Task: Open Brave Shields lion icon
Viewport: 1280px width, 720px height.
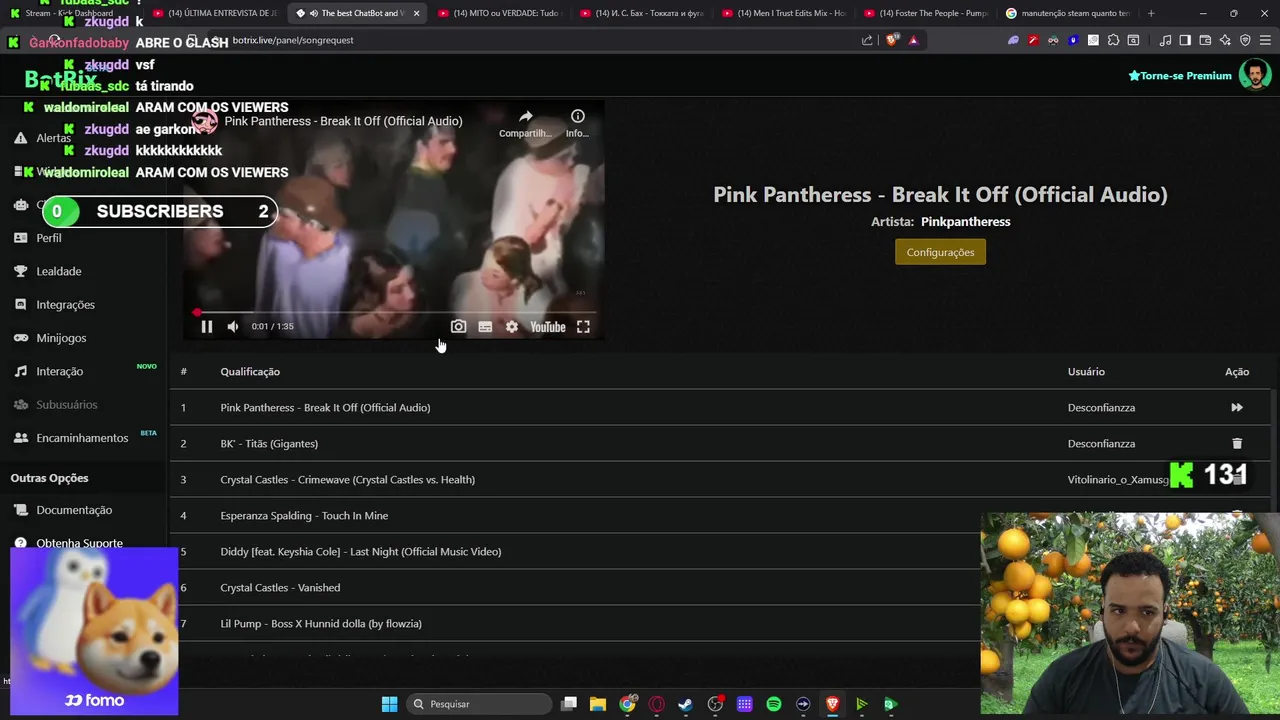Action: pyautogui.click(x=892, y=40)
